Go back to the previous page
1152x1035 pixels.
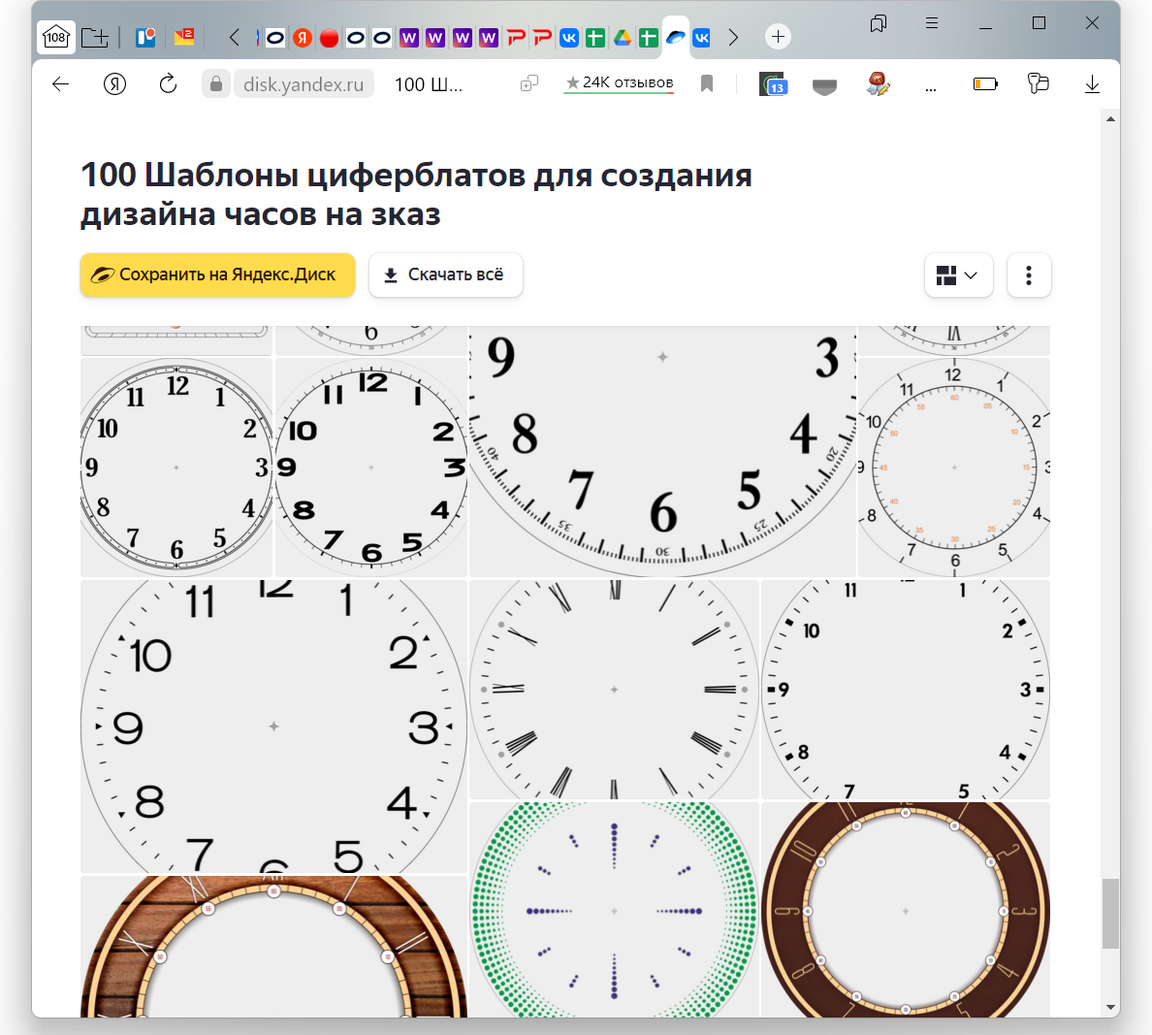pos(60,84)
